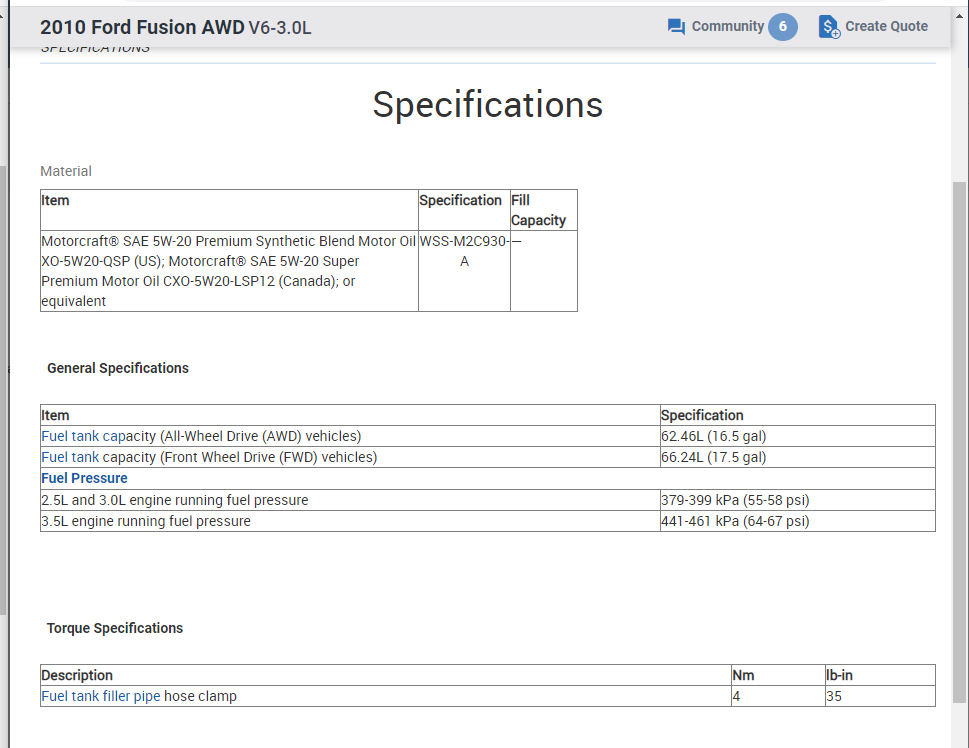Click the Community count badge showing 6
The image size is (969, 748).
(783, 27)
